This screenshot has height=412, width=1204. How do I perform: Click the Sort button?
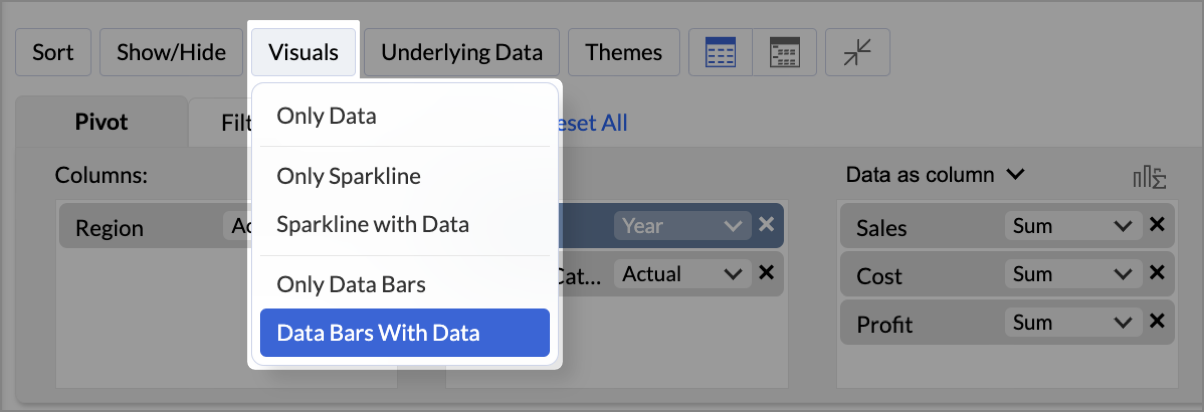pos(53,52)
